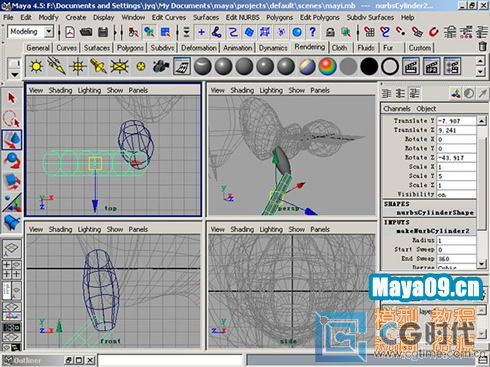Open the Edit NURBS menu
Viewport: 490px width, 367px height.
coord(242,17)
